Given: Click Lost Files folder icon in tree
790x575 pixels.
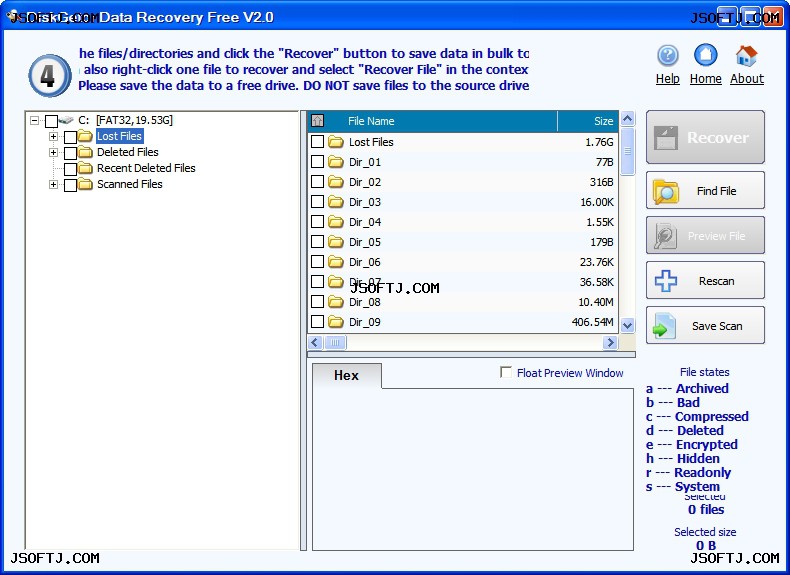Looking at the screenshot, I should tap(85, 136).
